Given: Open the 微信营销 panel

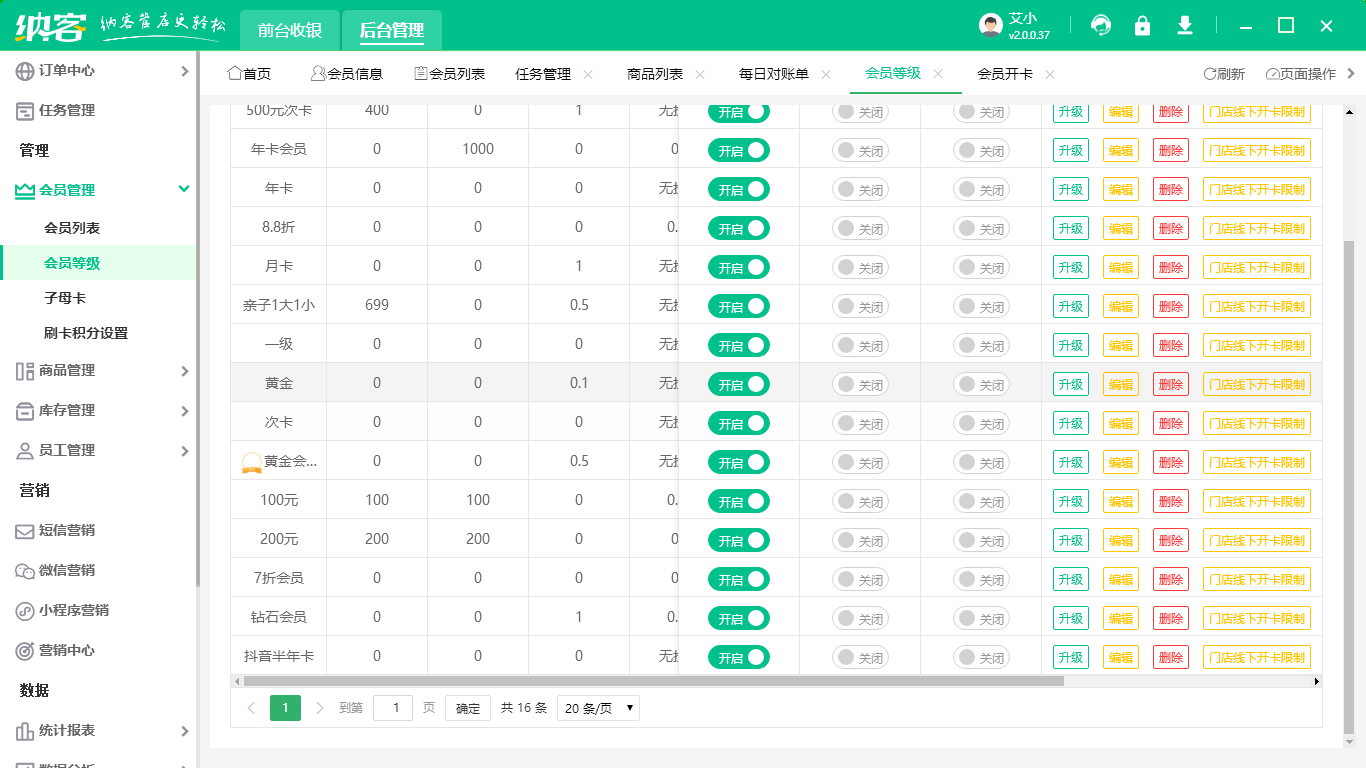Looking at the screenshot, I should coord(60,571).
